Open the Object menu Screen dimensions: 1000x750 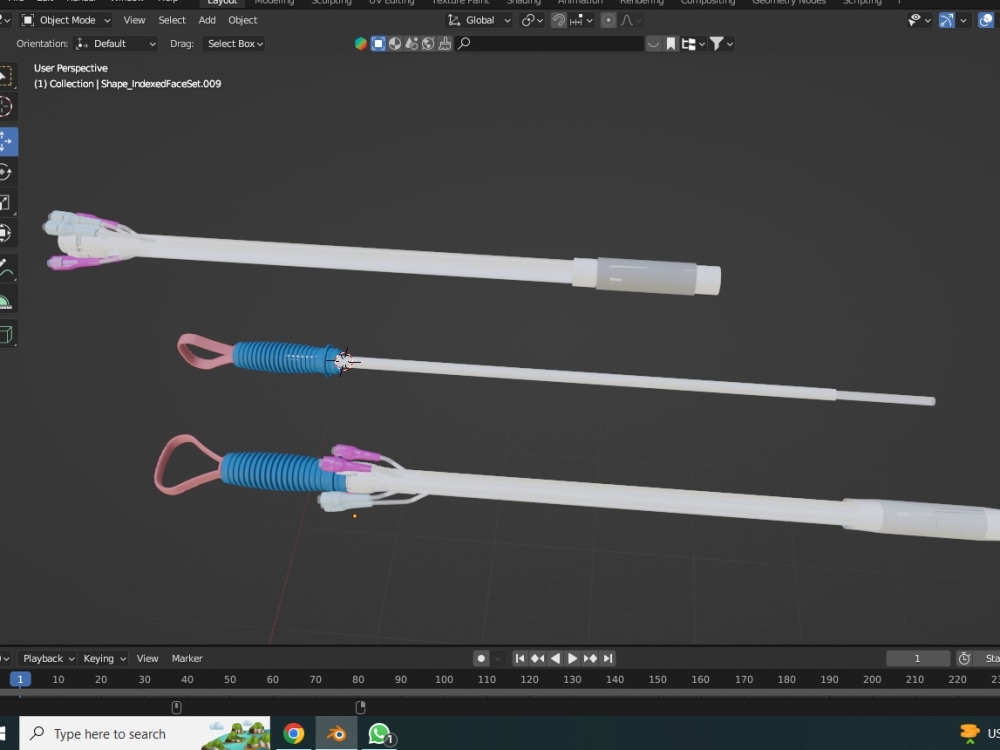point(243,20)
